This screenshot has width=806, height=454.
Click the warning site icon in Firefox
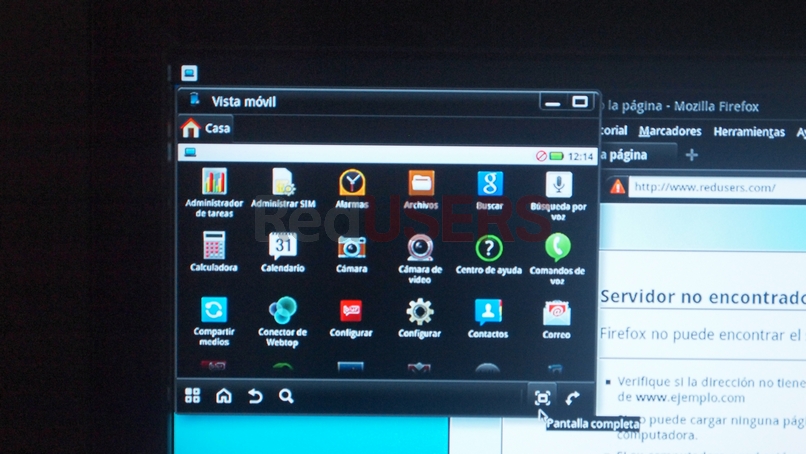click(x=617, y=187)
